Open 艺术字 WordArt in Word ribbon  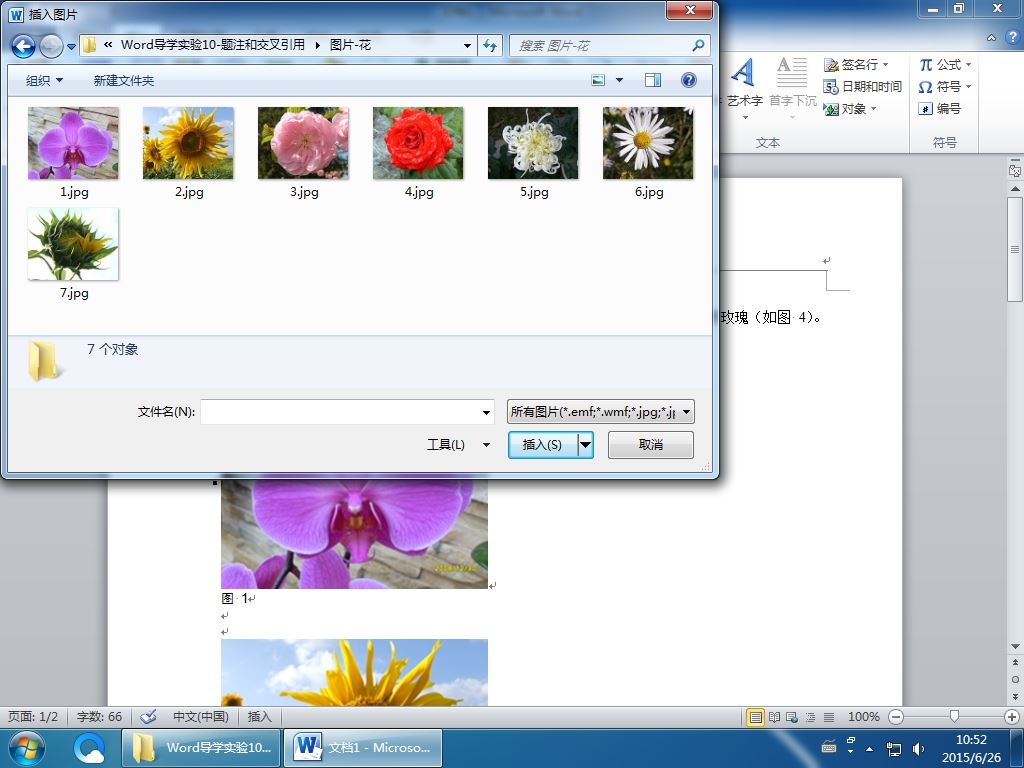tap(744, 88)
